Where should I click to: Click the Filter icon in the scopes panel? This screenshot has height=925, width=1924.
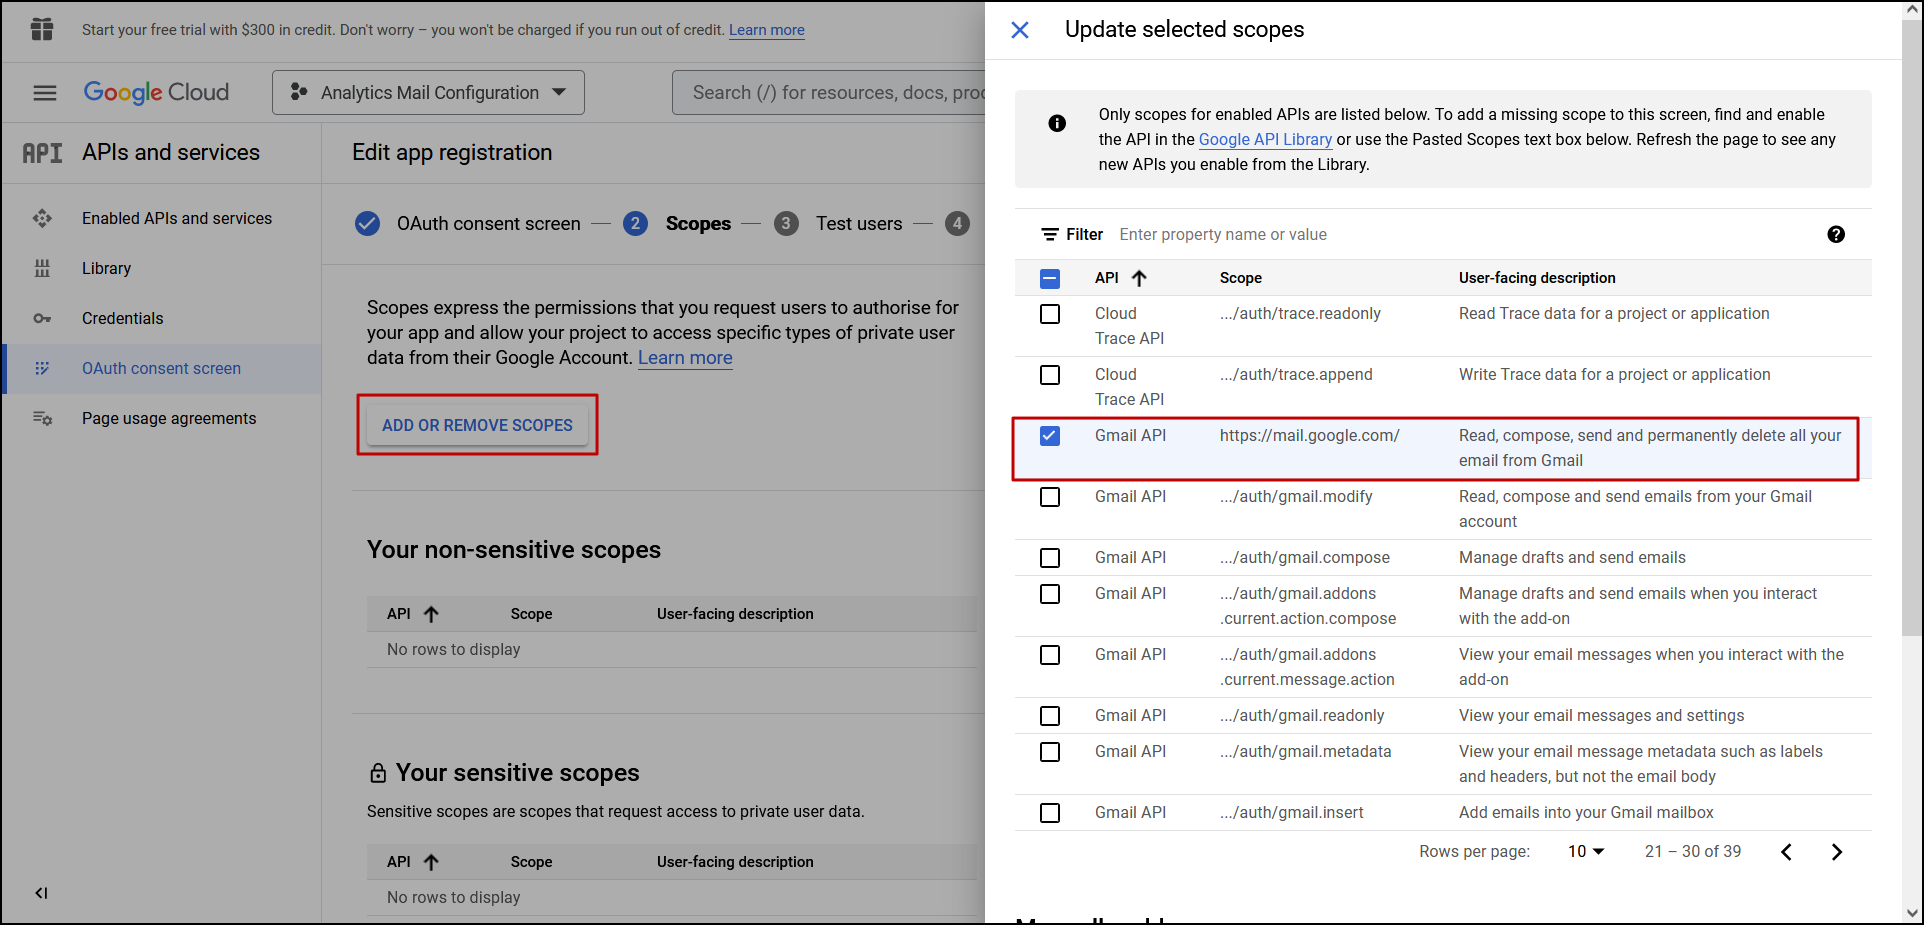[x=1048, y=234]
